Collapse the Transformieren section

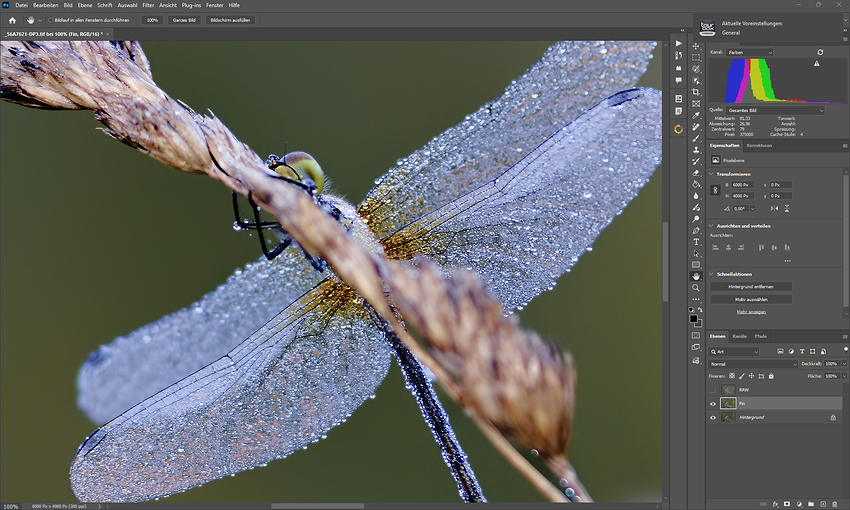point(711,174)
